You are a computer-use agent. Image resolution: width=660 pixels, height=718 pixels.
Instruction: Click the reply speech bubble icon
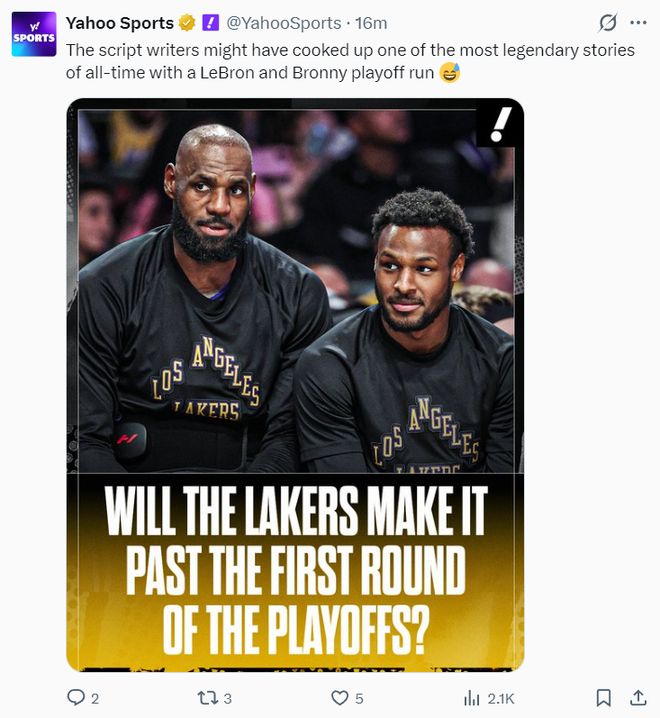pyautogui.click(x=76, y=698)
